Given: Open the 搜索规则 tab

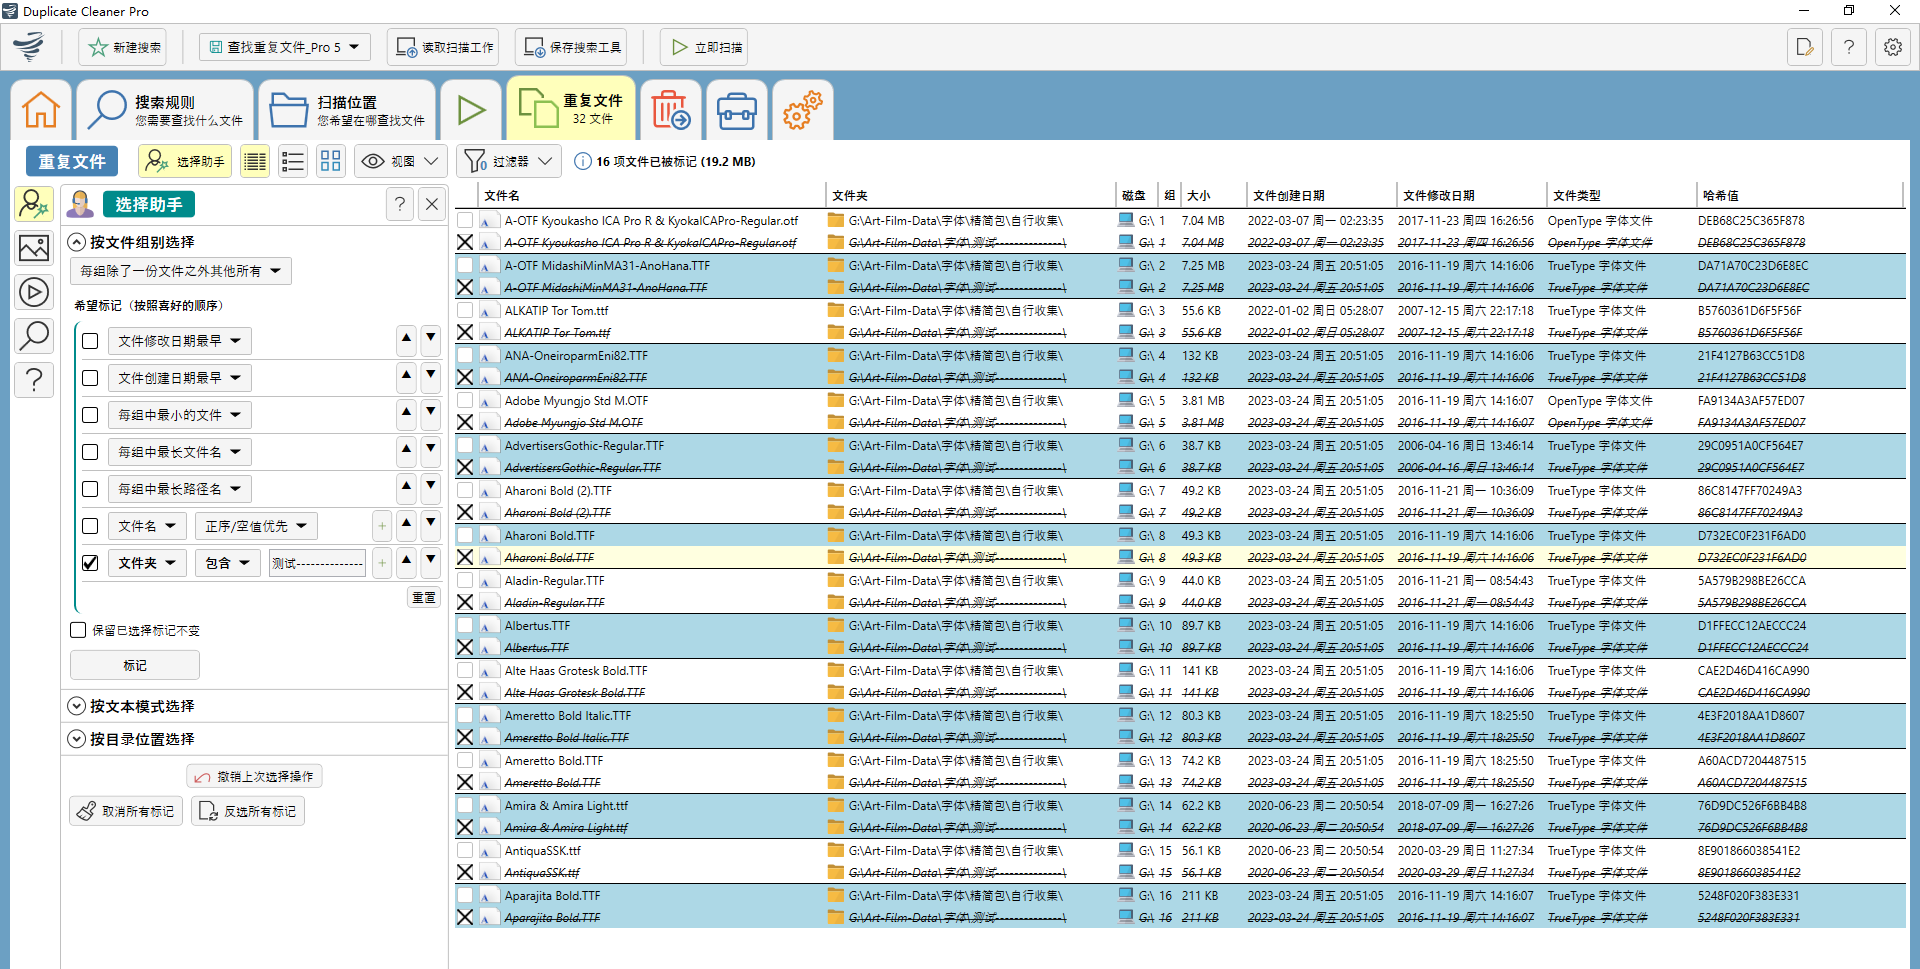Looking at the screenshot, I should point(164,109).
